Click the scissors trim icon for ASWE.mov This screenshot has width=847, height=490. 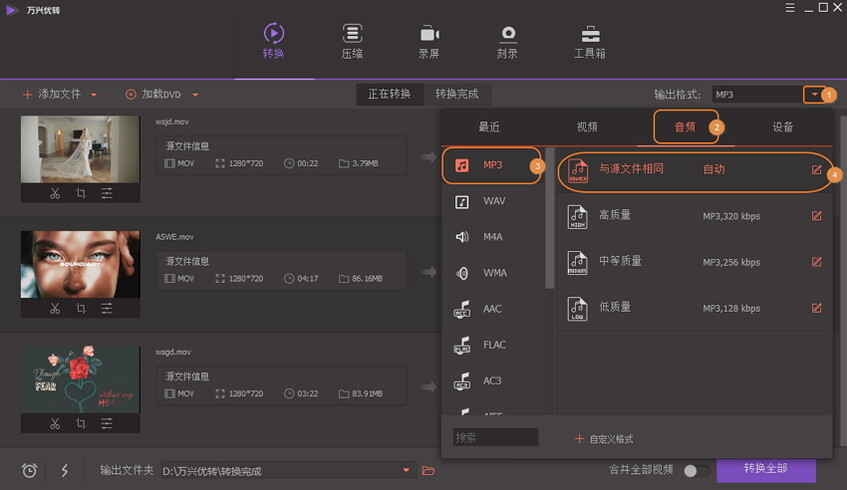coord(55,308)
